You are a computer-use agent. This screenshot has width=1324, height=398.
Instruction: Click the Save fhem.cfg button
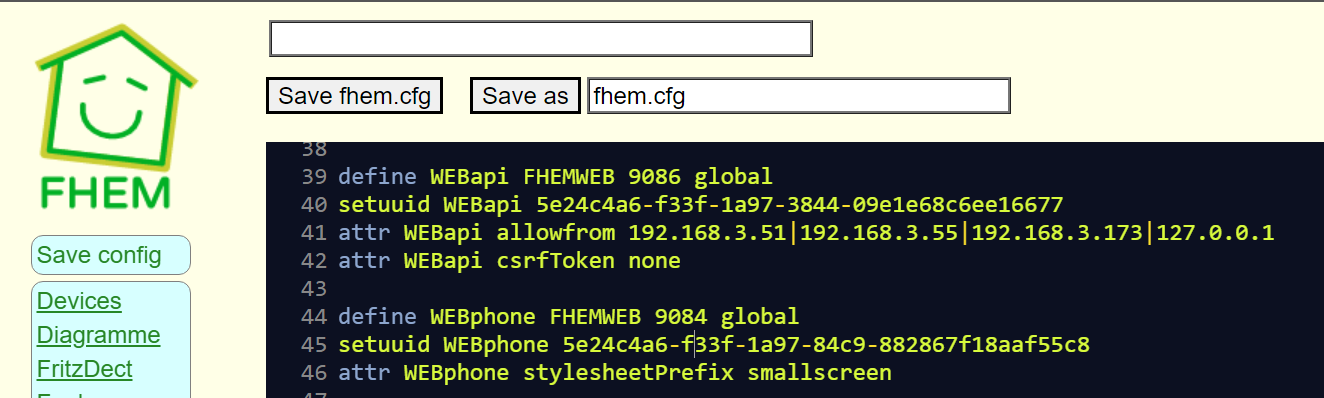[x=354, y=96]
